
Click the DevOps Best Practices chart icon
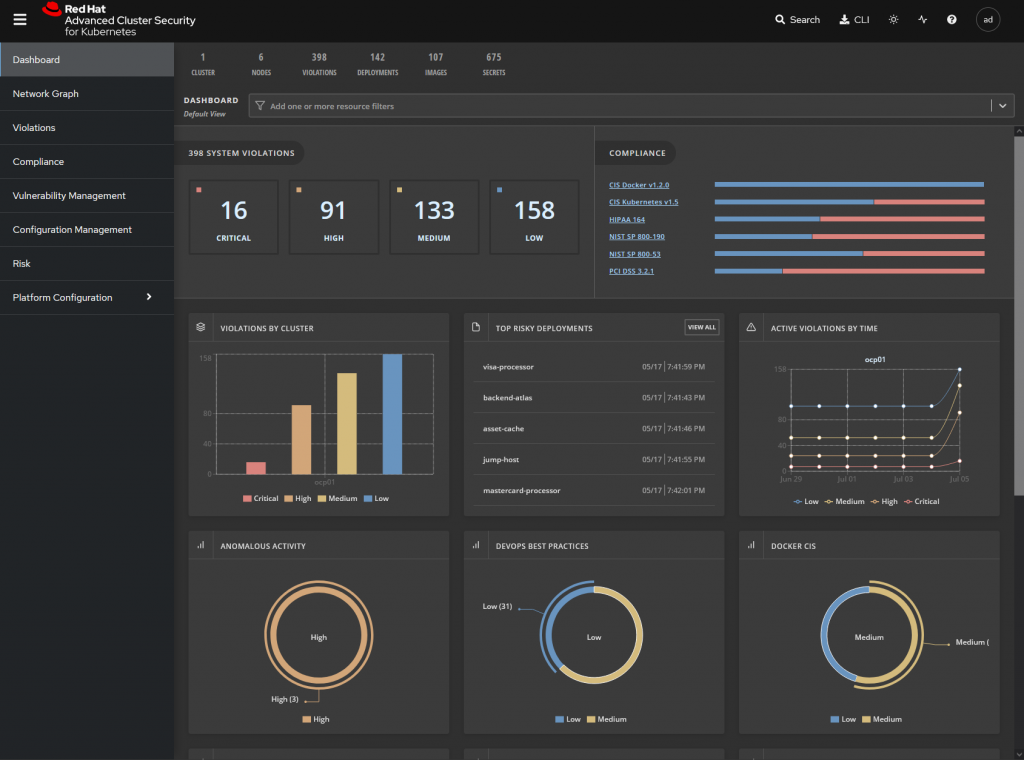(476, 545)
